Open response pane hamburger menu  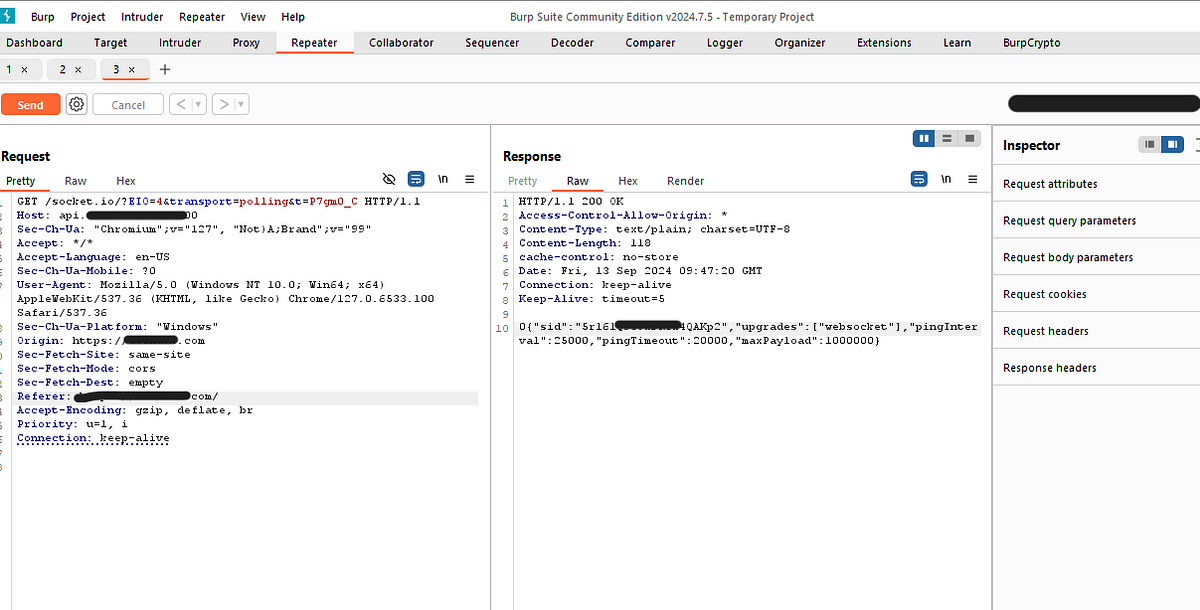pyautogui.click(x=973, y=179)
